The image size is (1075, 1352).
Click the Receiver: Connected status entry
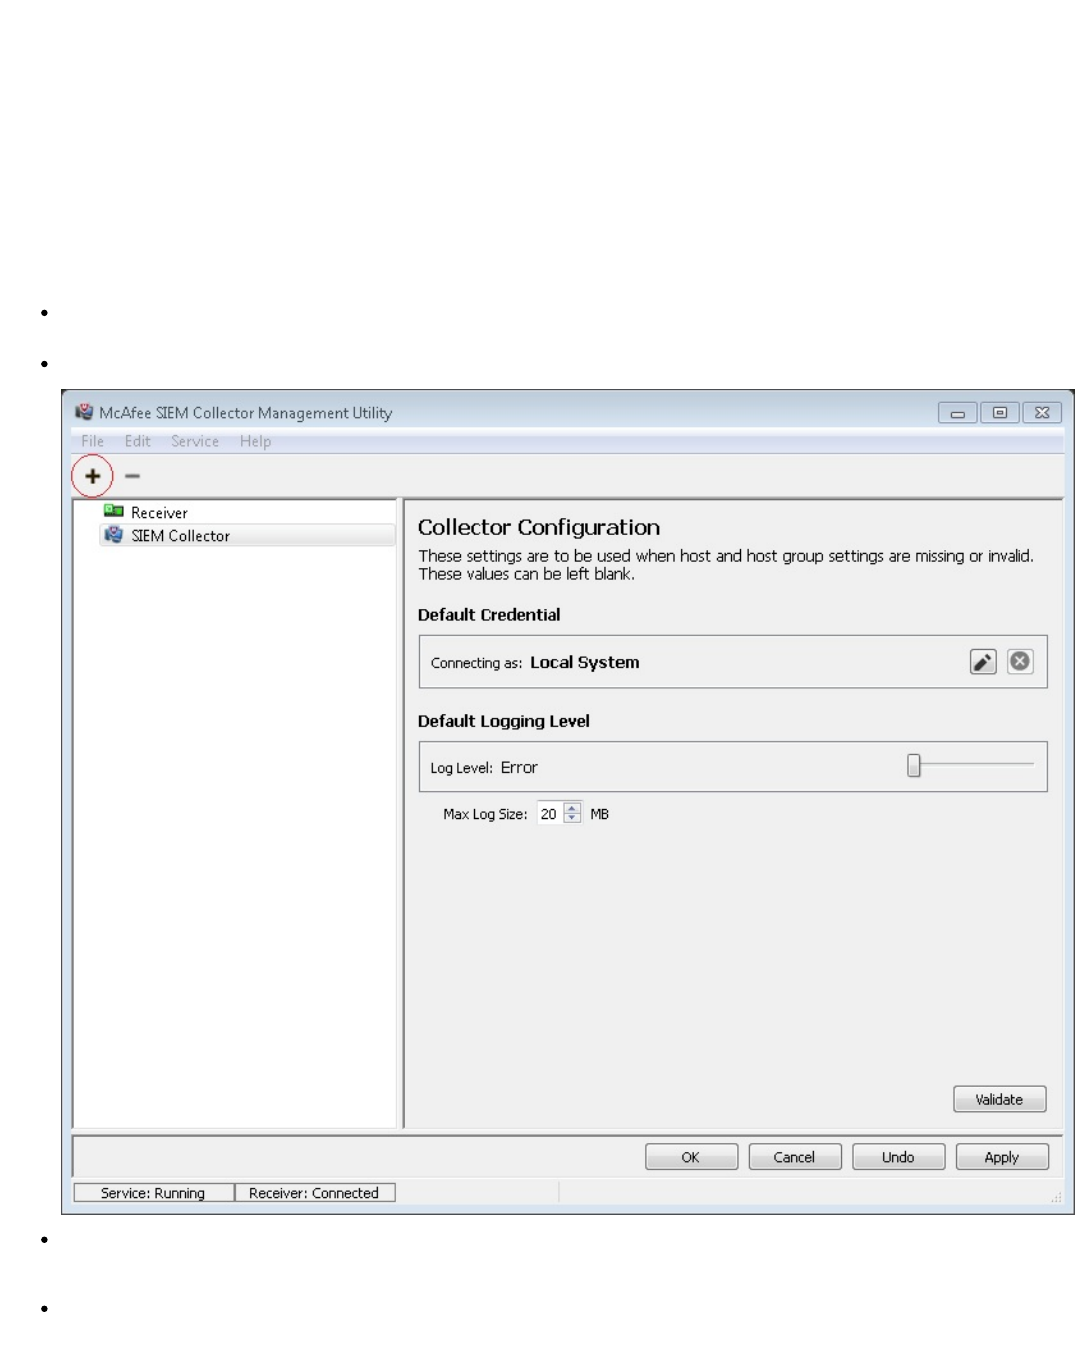[314, 1193]
